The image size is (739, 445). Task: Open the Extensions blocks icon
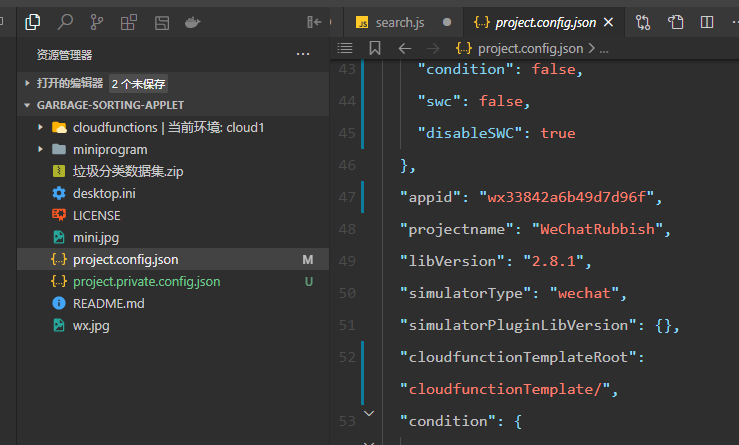click(x=129, y=22)
